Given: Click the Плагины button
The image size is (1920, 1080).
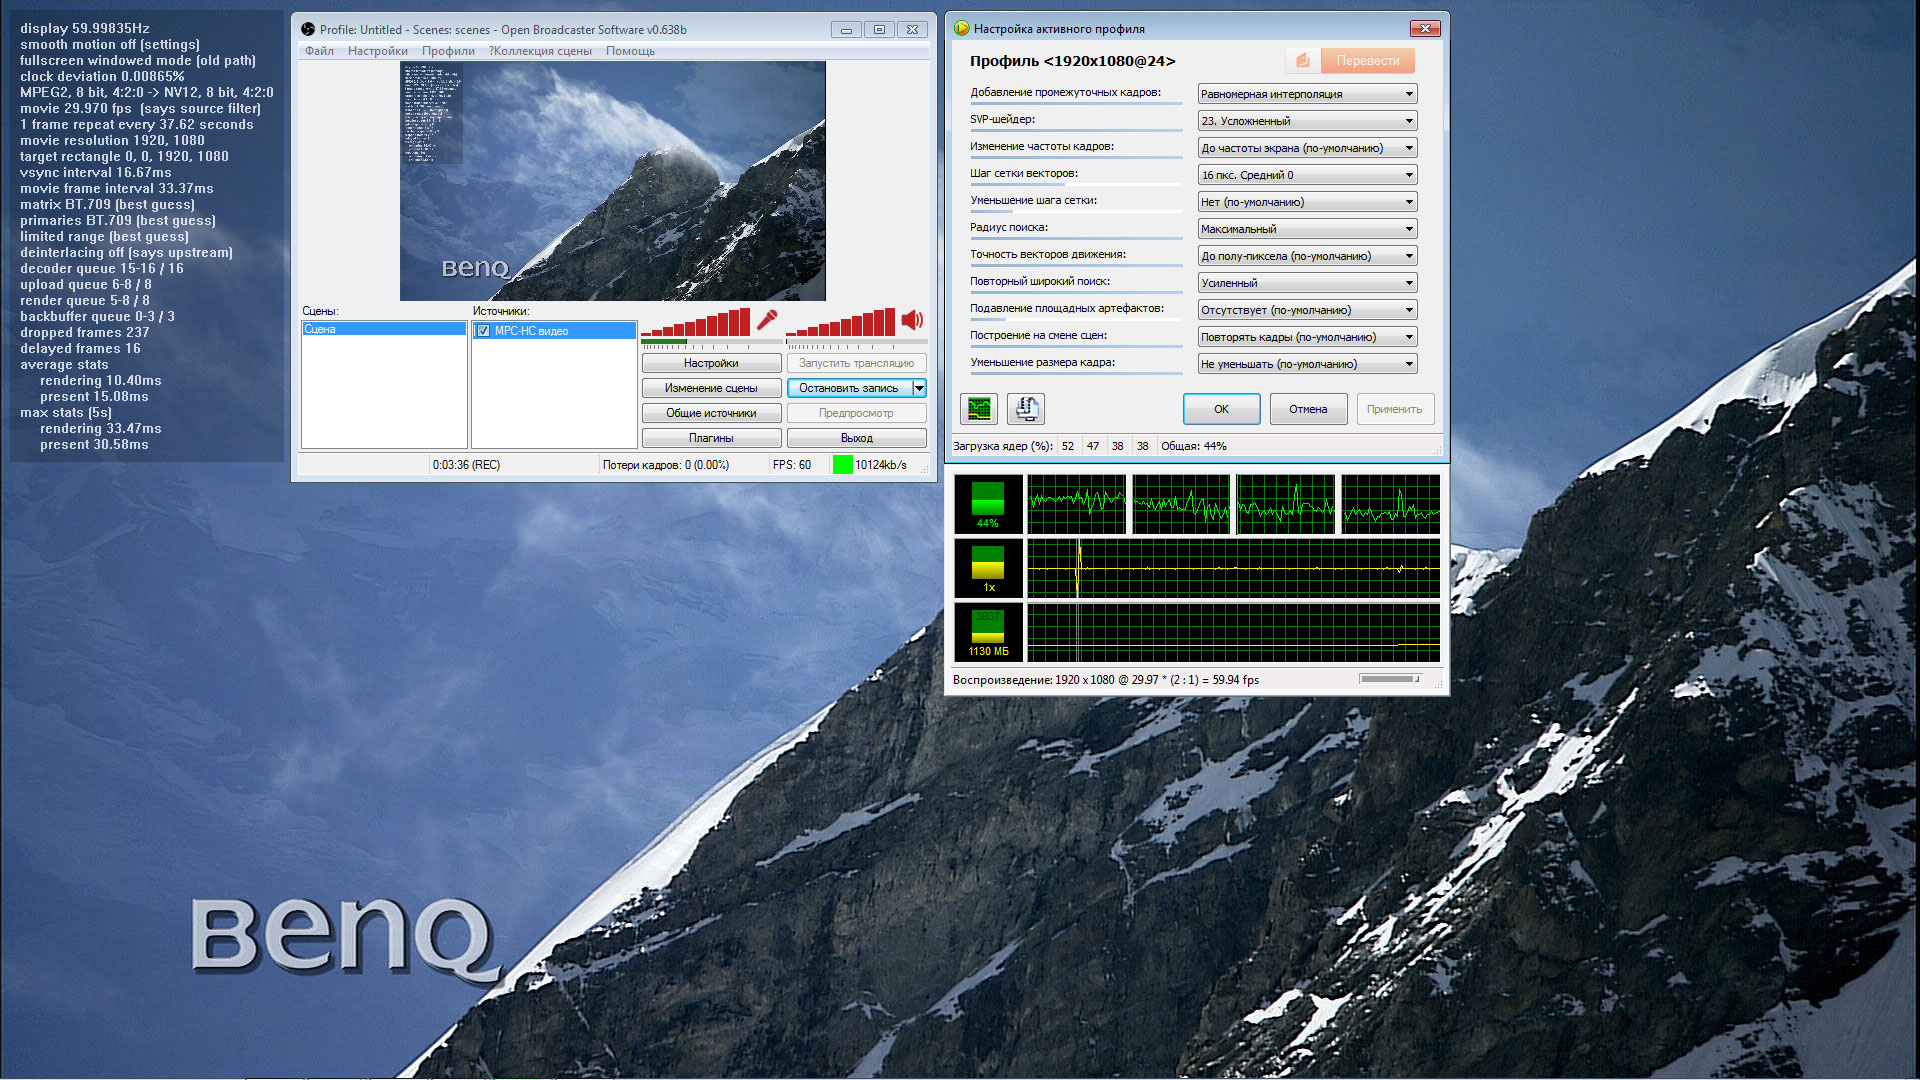Looking at the screenshot, I should (711, 438).
